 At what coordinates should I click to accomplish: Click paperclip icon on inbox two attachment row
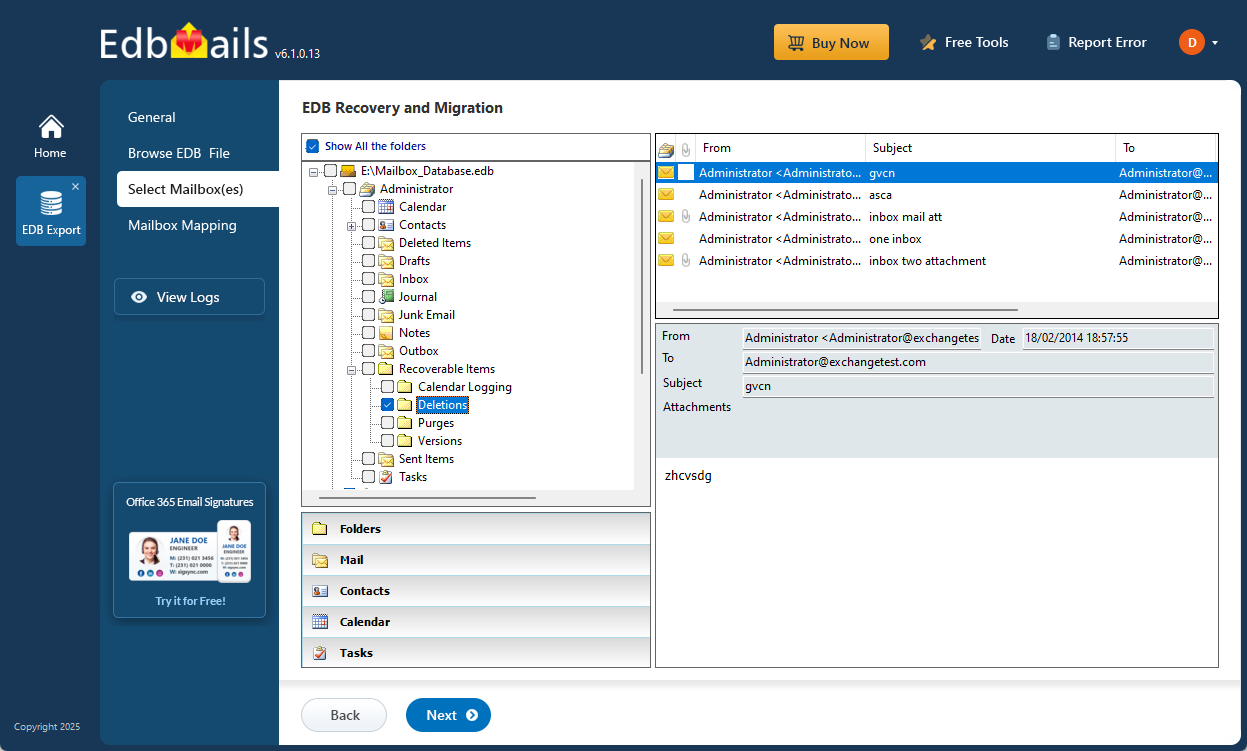pyautogui.click(x=686, y=261)
